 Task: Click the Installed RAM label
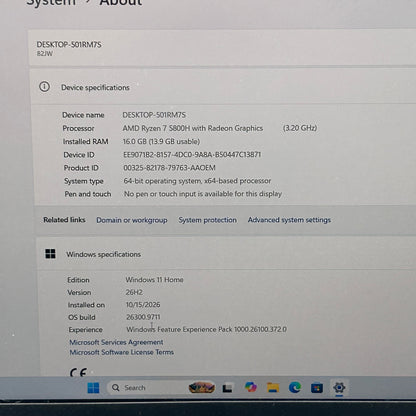coord(86,142)
